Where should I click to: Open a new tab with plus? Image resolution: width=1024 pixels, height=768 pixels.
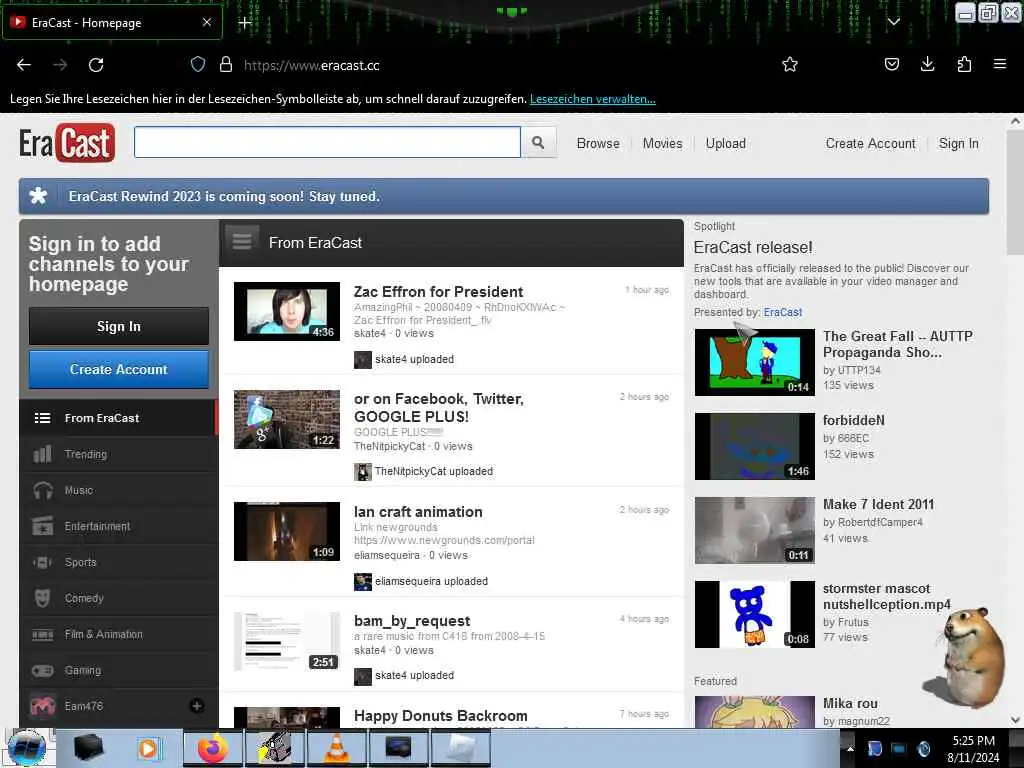coord(245,23)
